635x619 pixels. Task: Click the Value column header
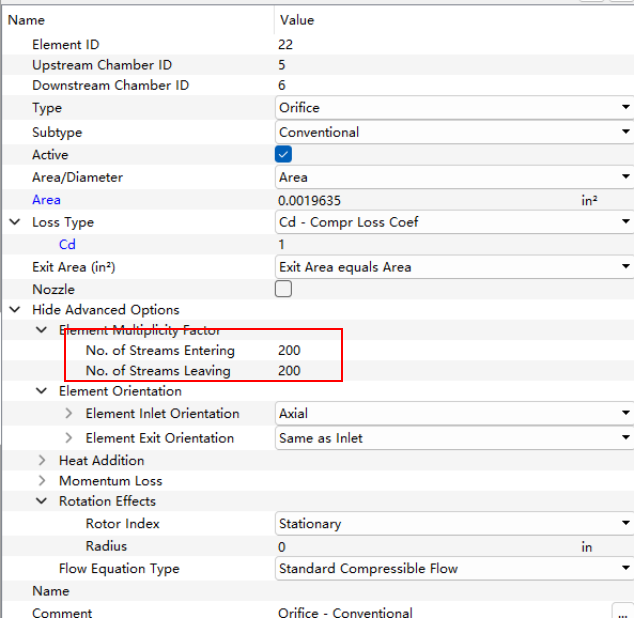point(297,20)
